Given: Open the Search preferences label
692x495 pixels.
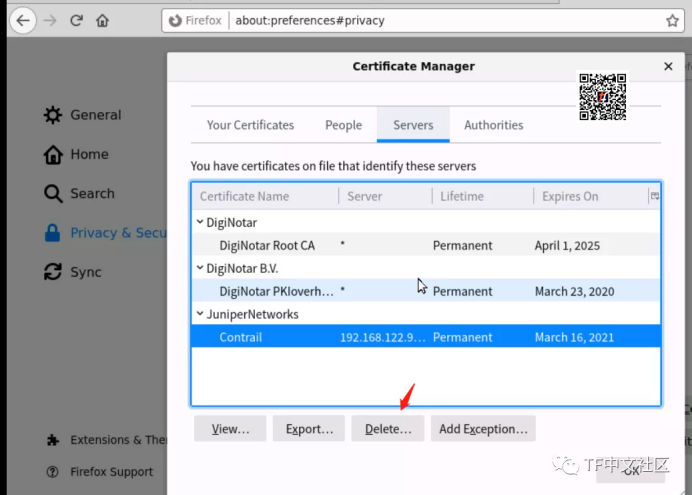Looking at the screenshot, I should pos(93,193).
